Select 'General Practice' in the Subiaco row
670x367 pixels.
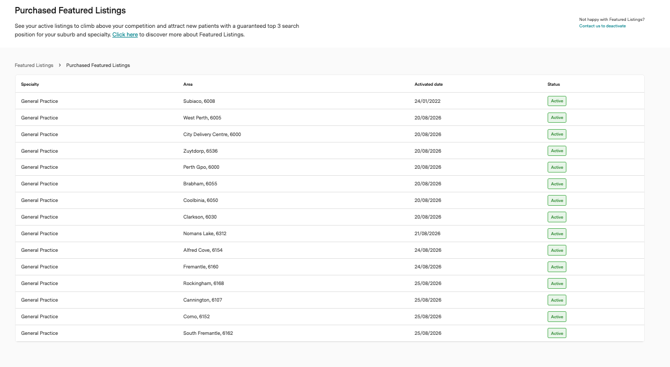[x=39, y=101]
